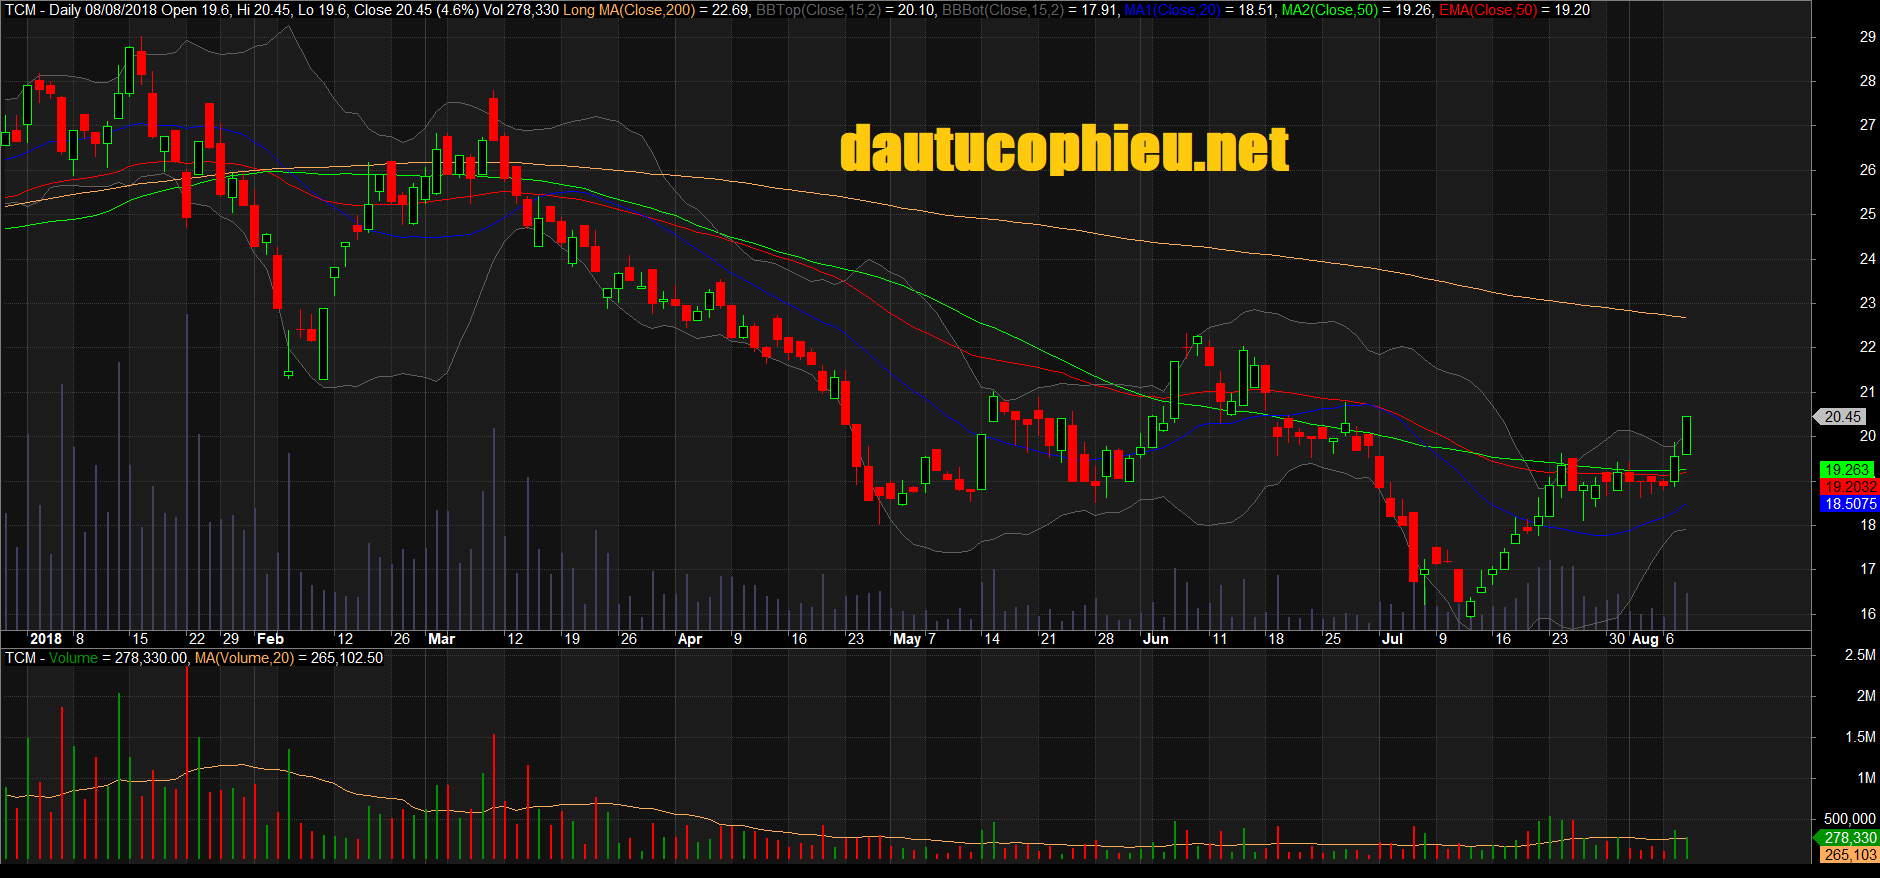Click the last green candlestick at 20.45

[1687, 435]
